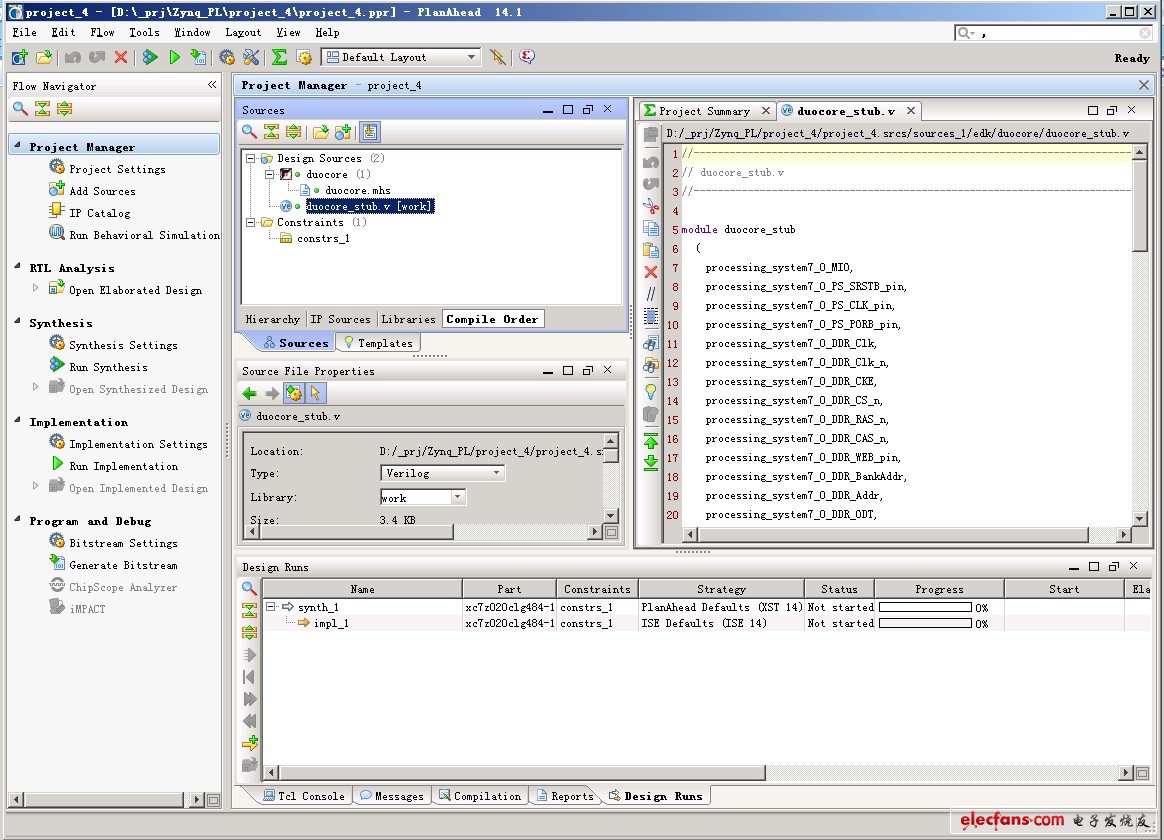
Task: Click the search magnifier in Flow Navigator
Action: click(20, 109)
